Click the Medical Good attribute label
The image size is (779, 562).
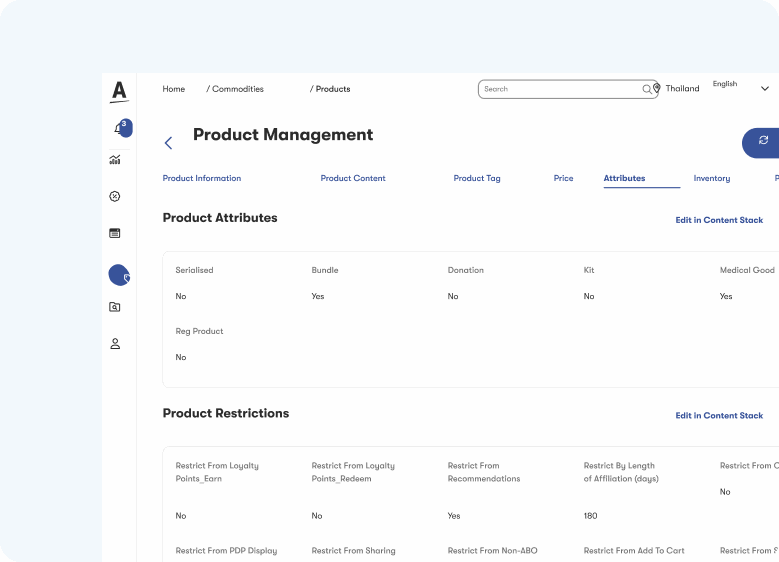747,270
